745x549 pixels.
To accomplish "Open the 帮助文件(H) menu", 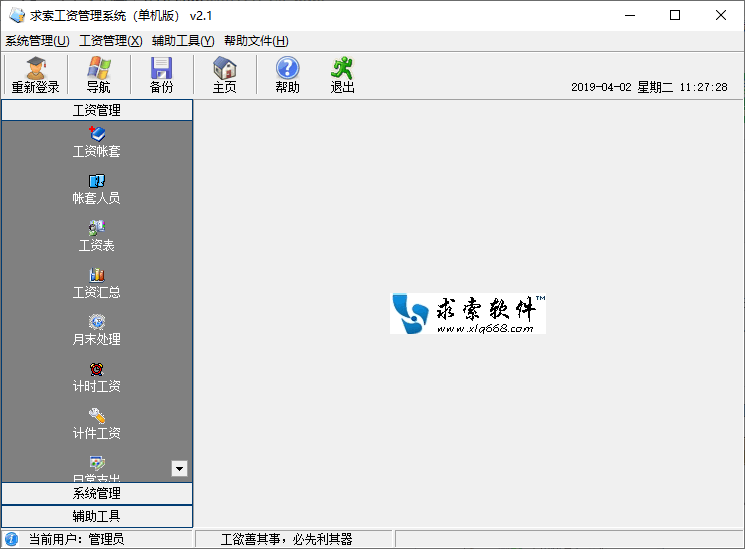I will point(256,41).
